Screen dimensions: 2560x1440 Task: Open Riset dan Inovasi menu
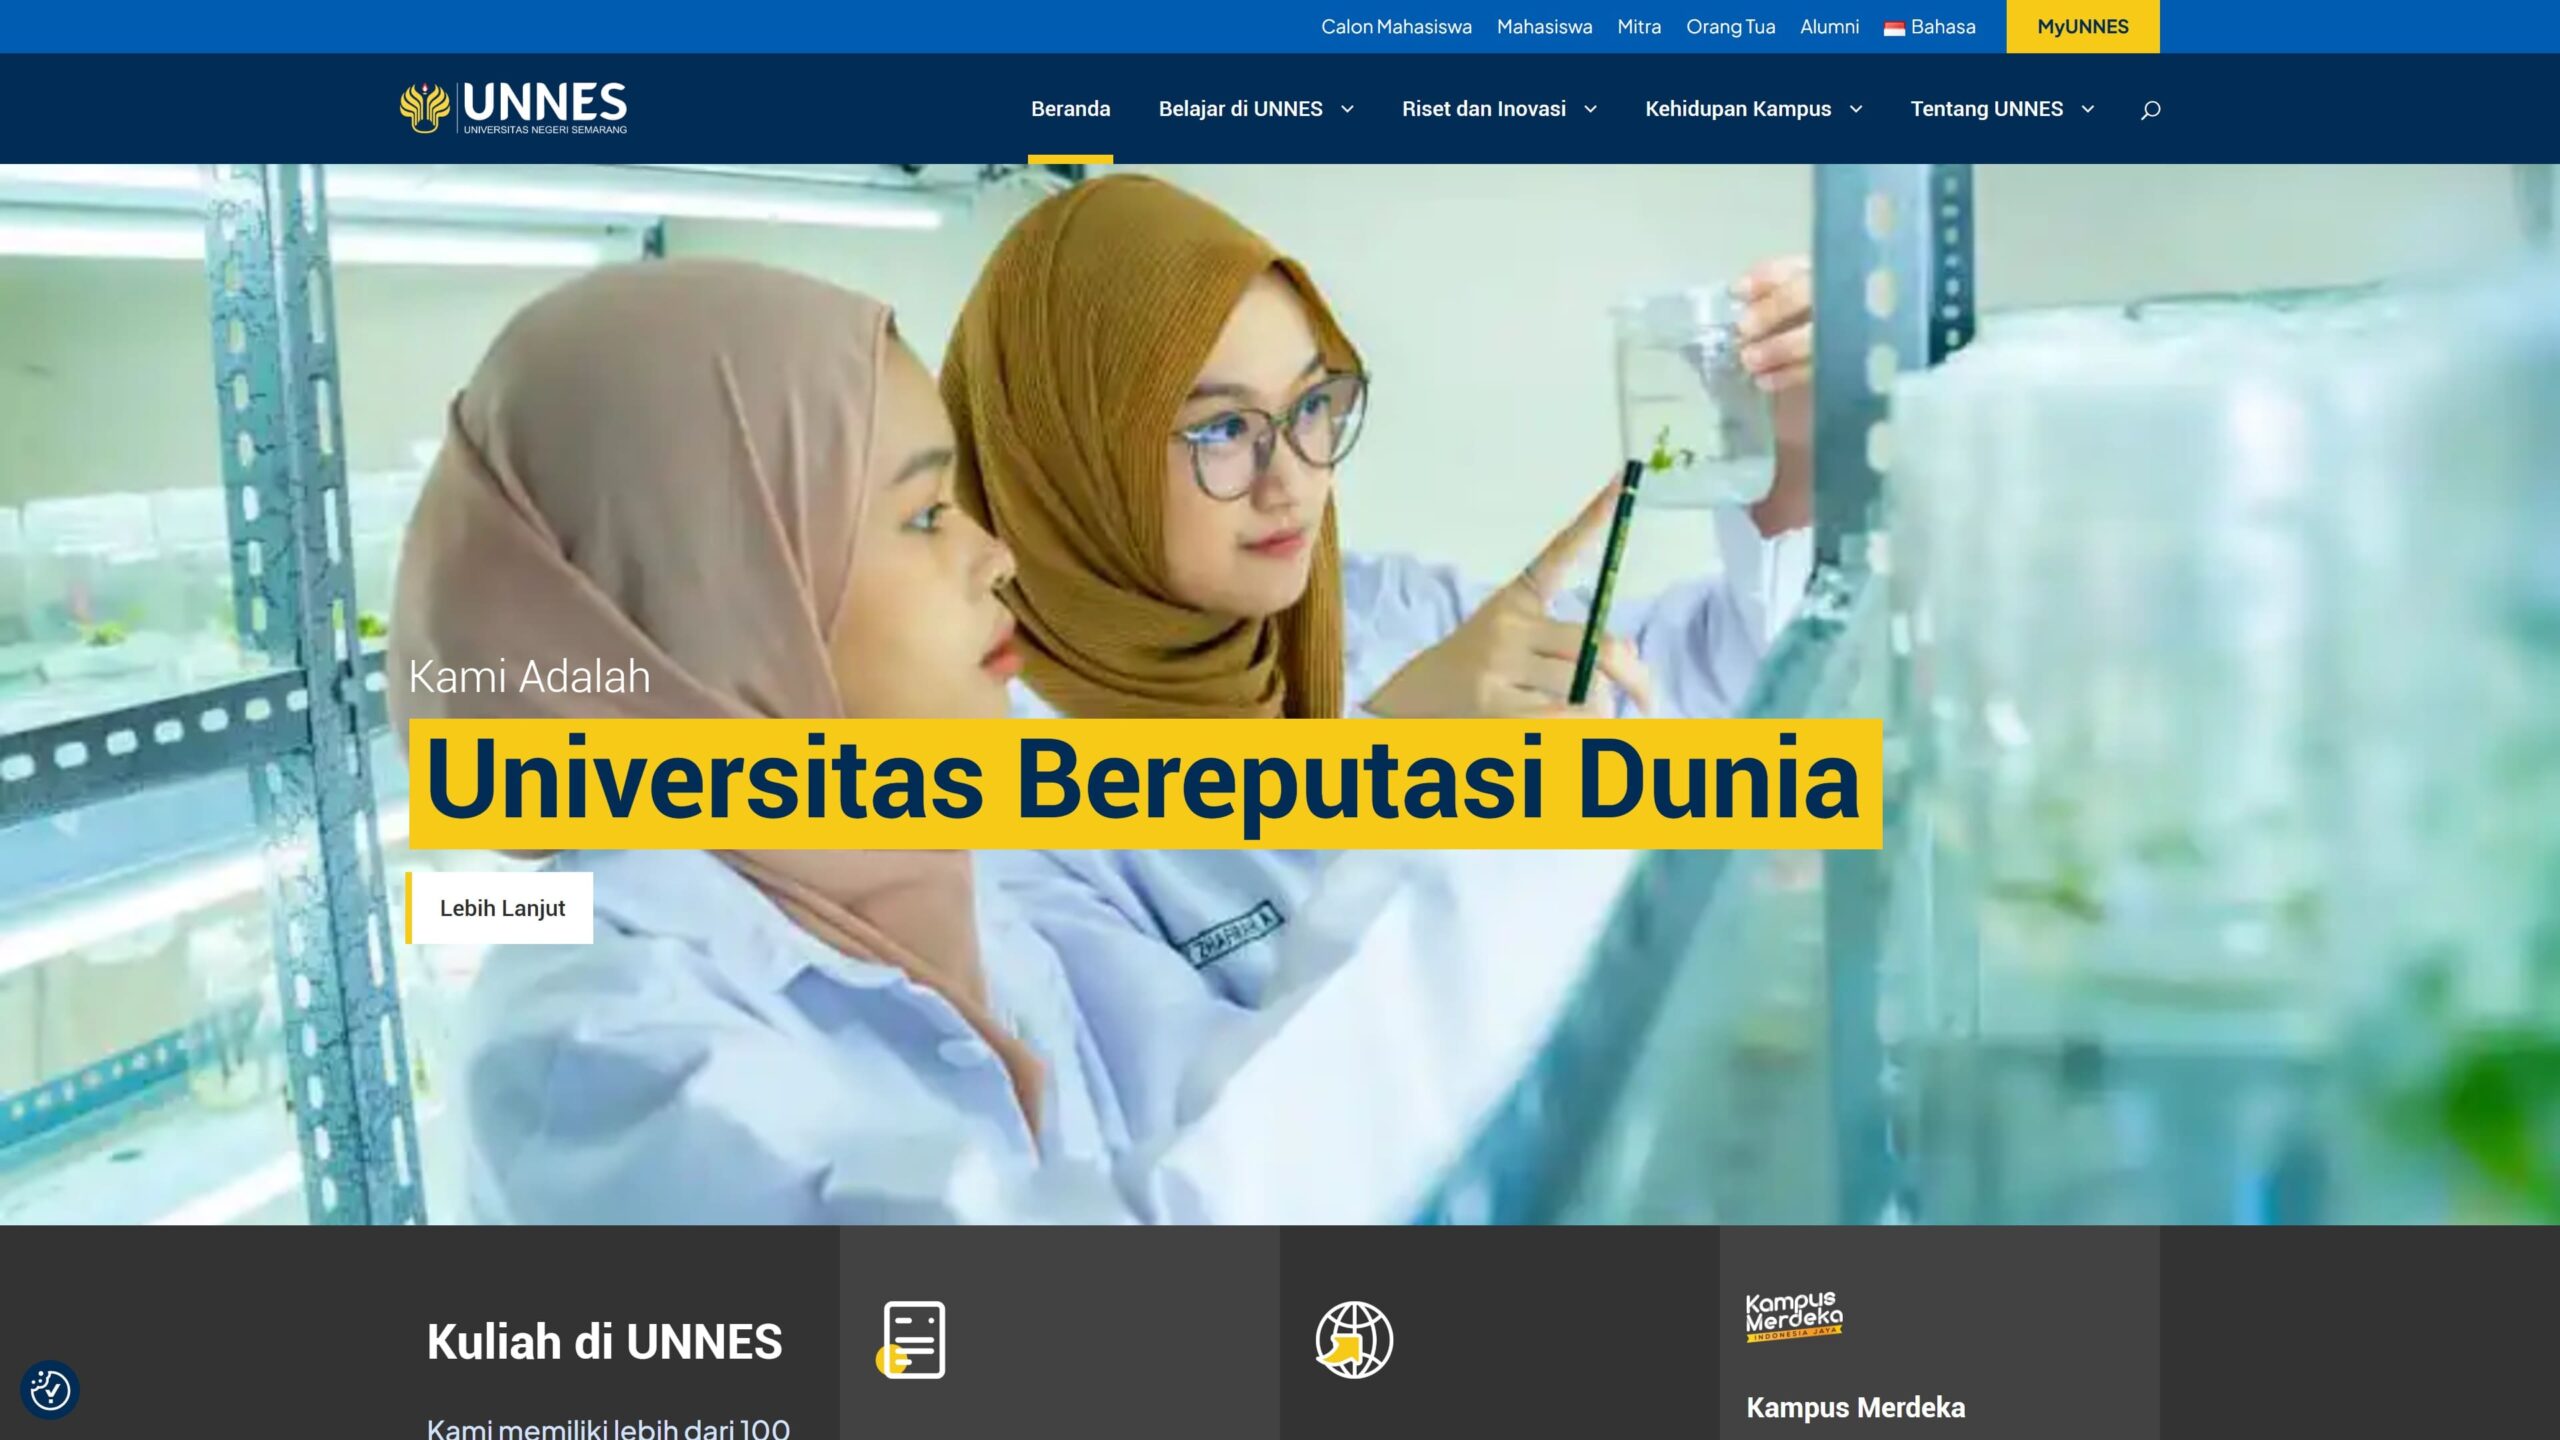1484,108
